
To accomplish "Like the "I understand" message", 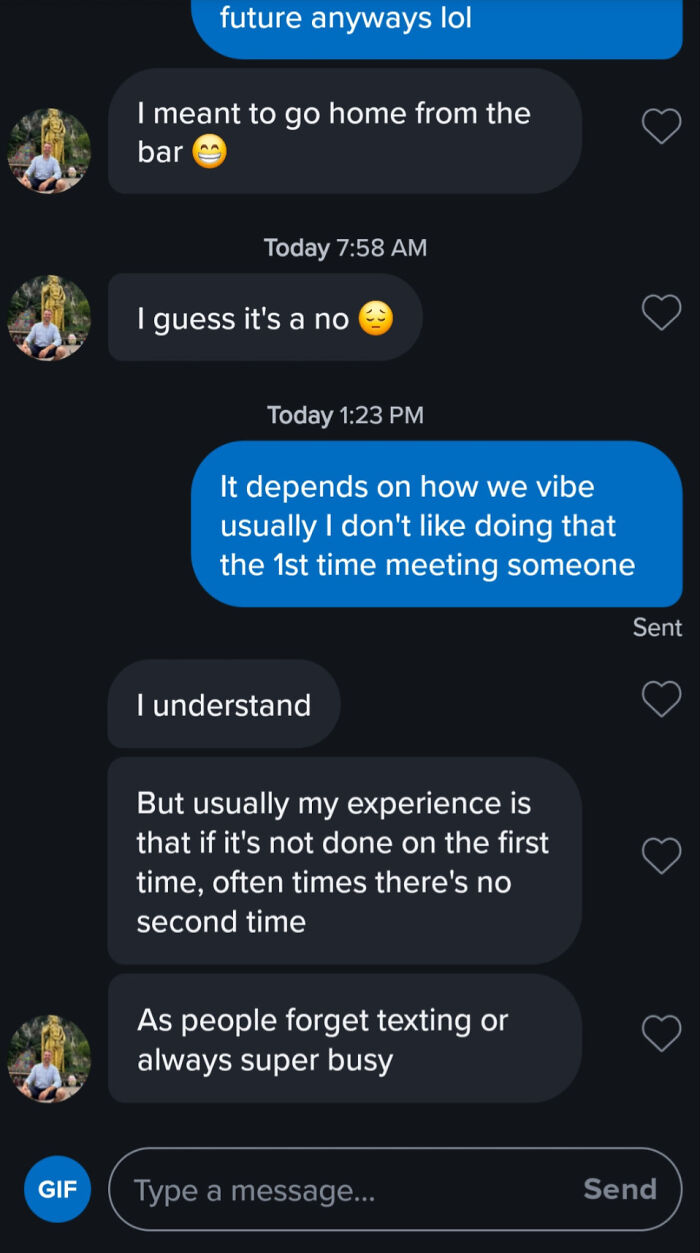I will [661, 699].
